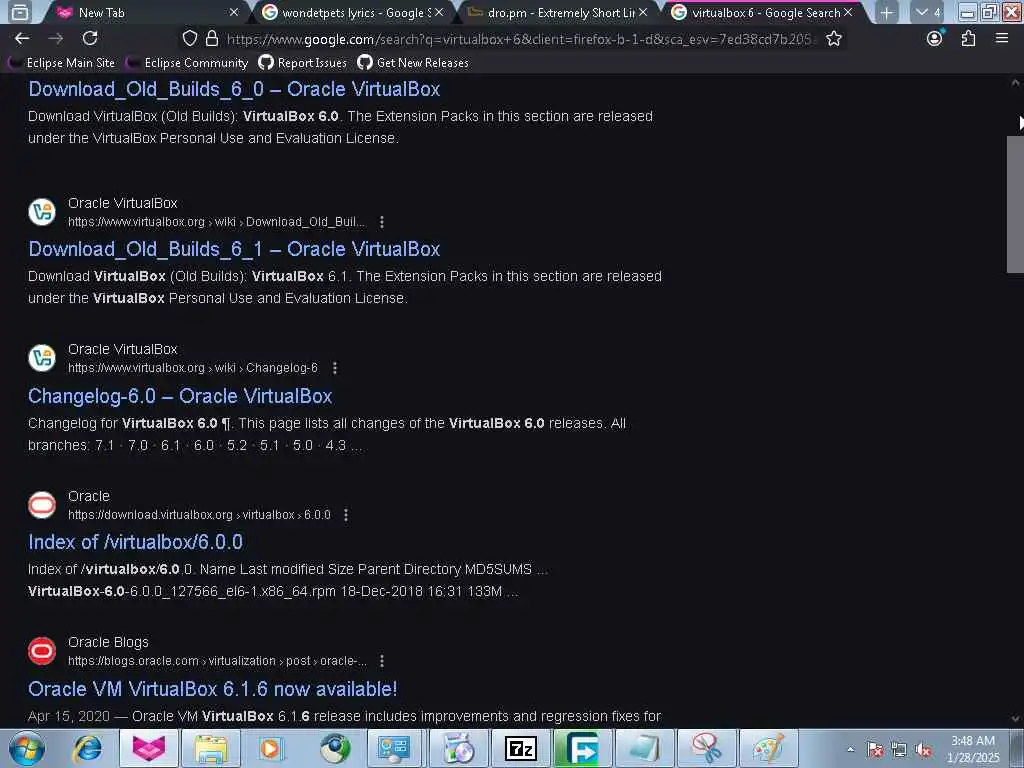Click the VirtualBox favicon of the Old_Builds_6_1 result
Image resolution: width=1024 pixels, height=768 pixels.
42,212
